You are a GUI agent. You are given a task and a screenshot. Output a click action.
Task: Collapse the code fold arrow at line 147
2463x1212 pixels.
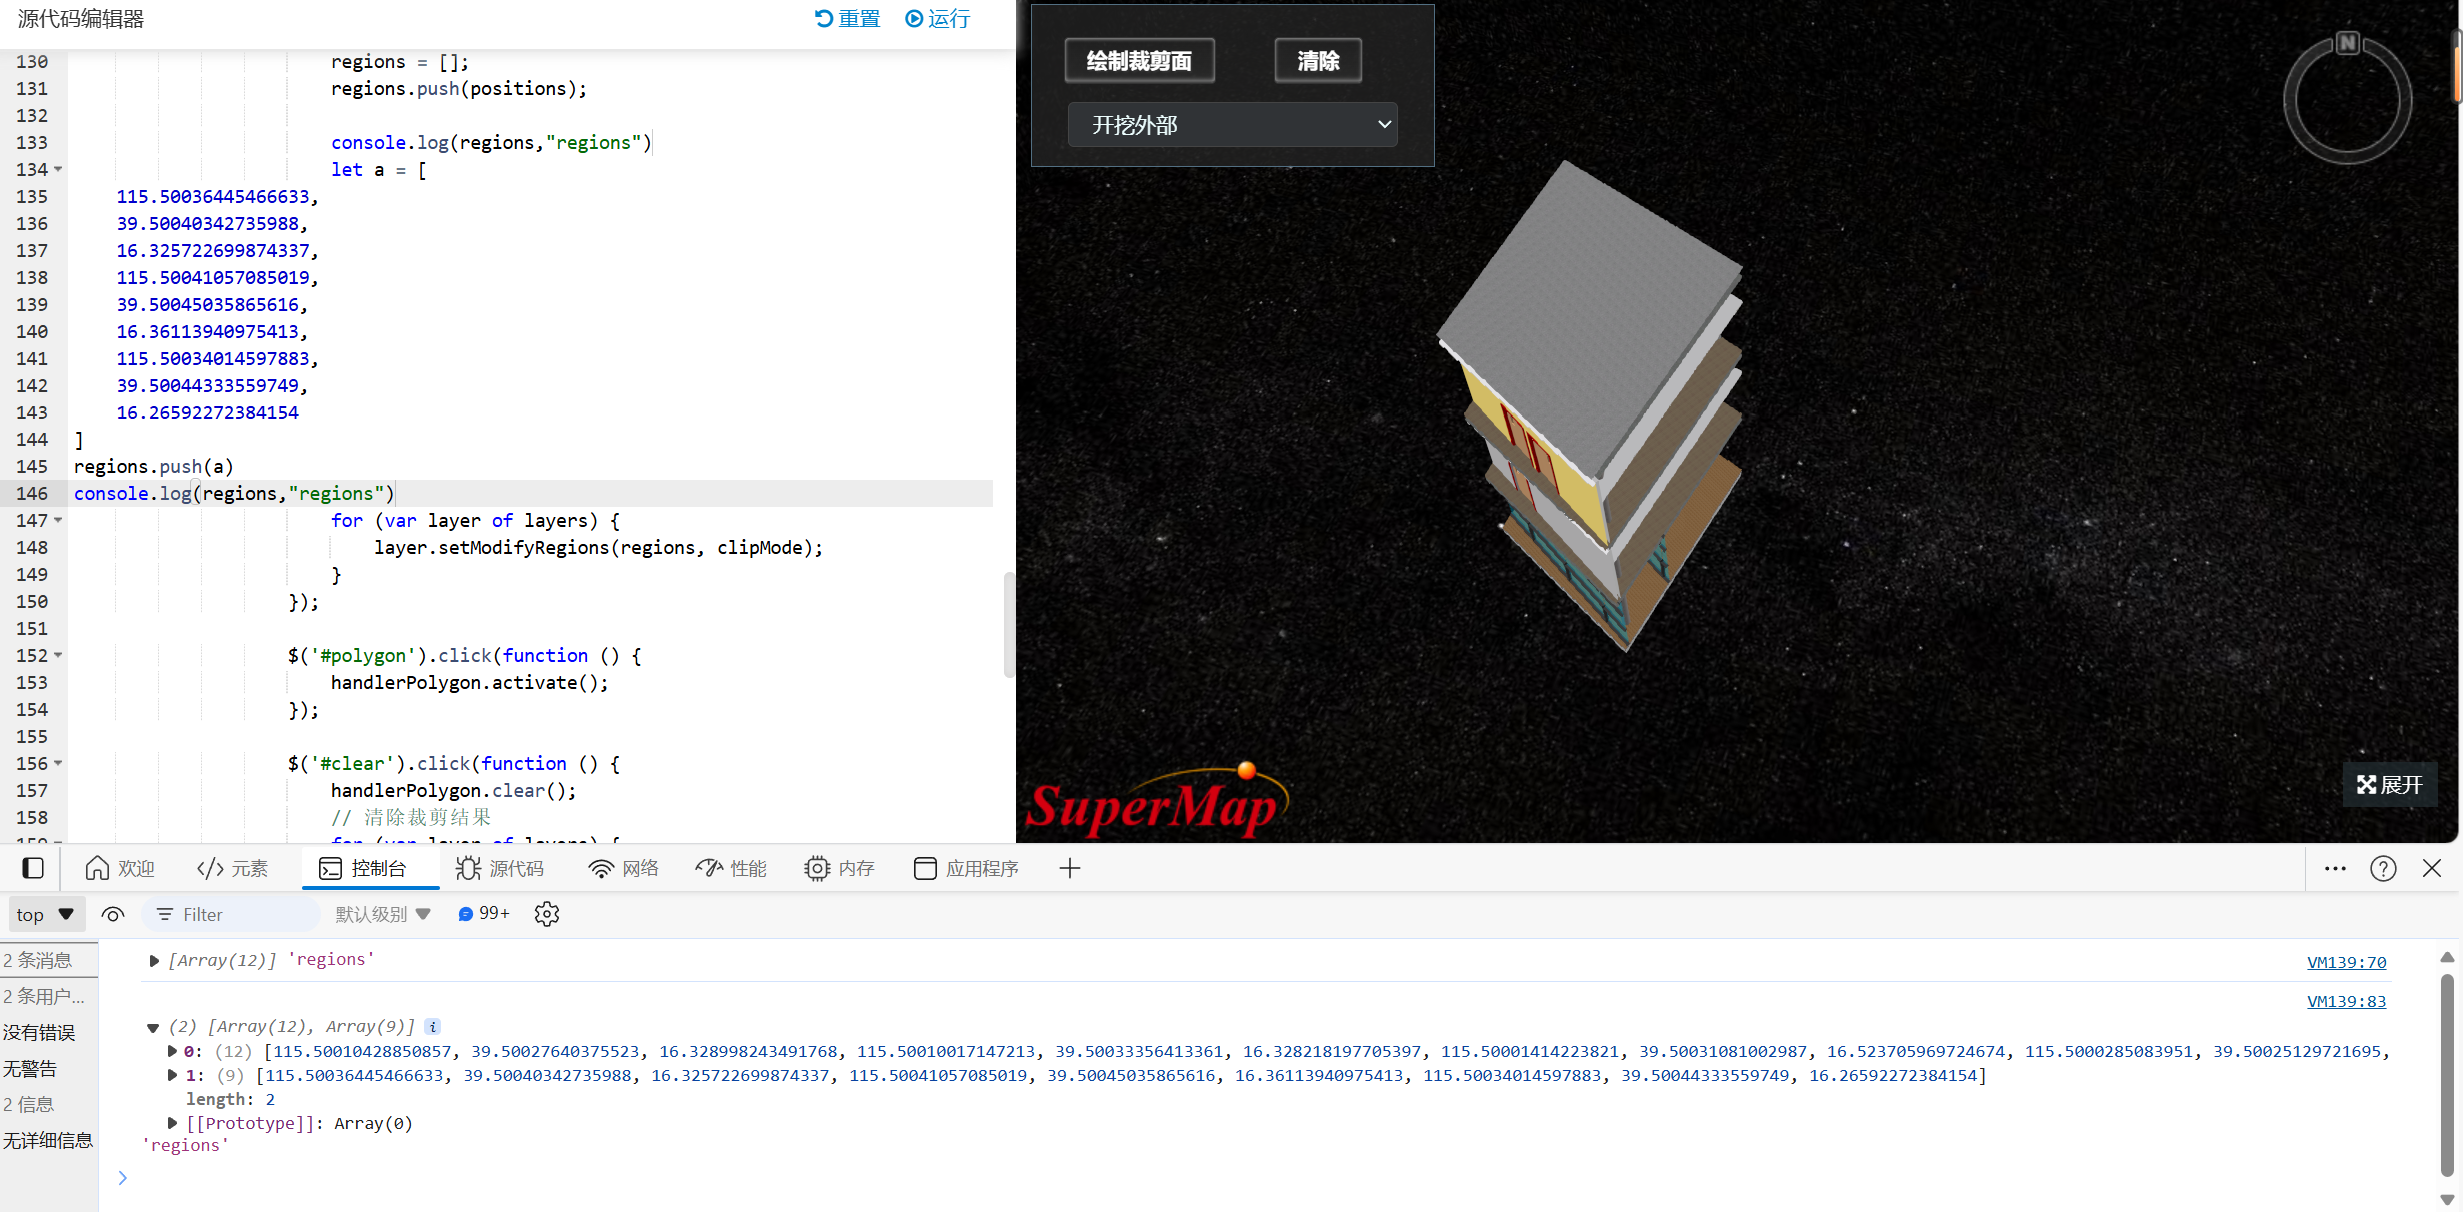[x=58, y=521]
